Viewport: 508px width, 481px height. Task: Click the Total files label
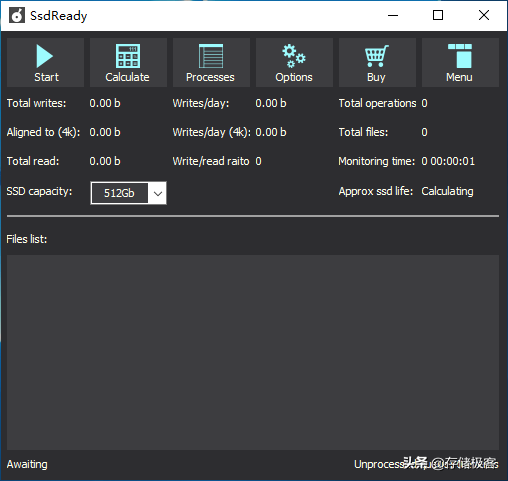click(x=363, y=132)
